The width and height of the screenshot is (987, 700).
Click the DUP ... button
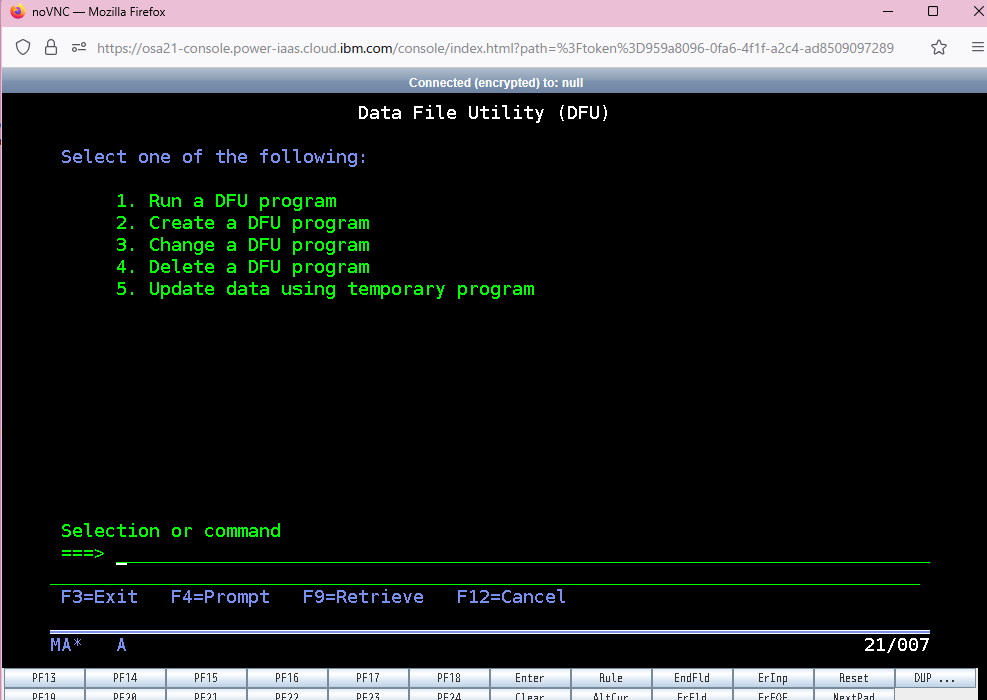point(935,678)
